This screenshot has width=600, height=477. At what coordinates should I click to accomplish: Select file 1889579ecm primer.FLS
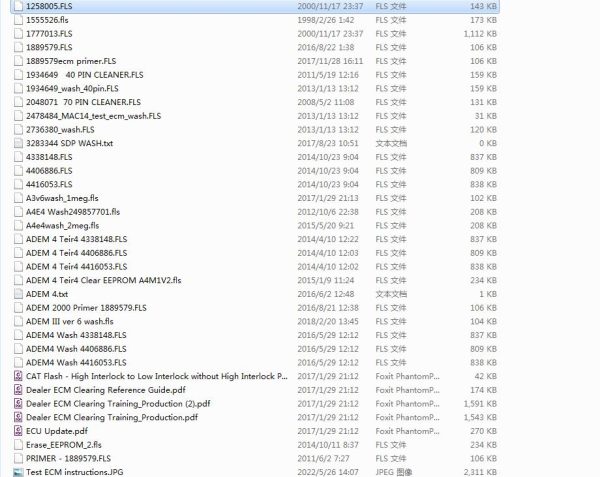(x=71, y=61)
